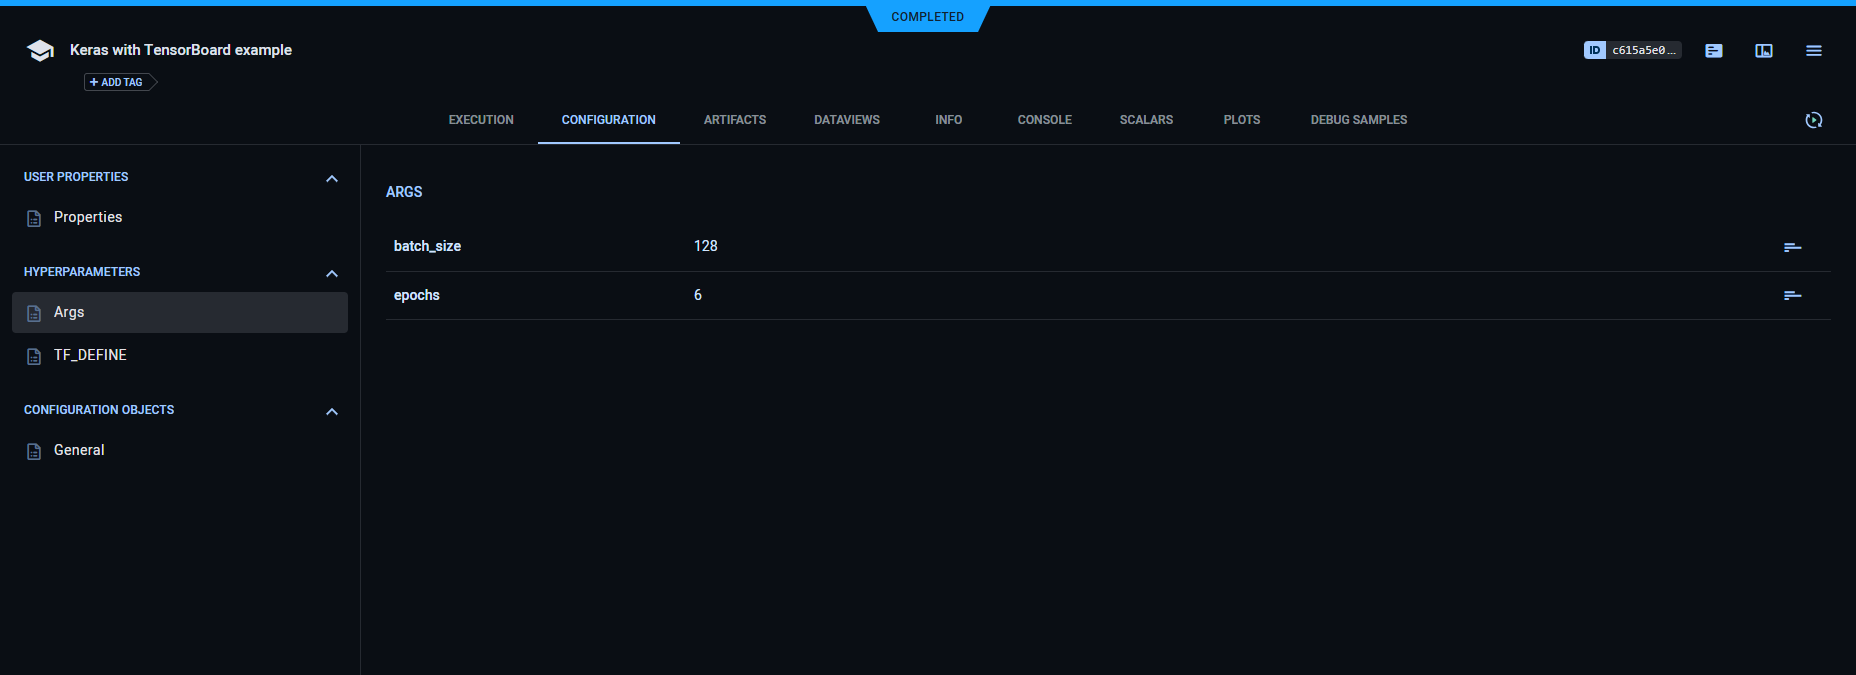Select Properties under User Properties

pos(88,217)
